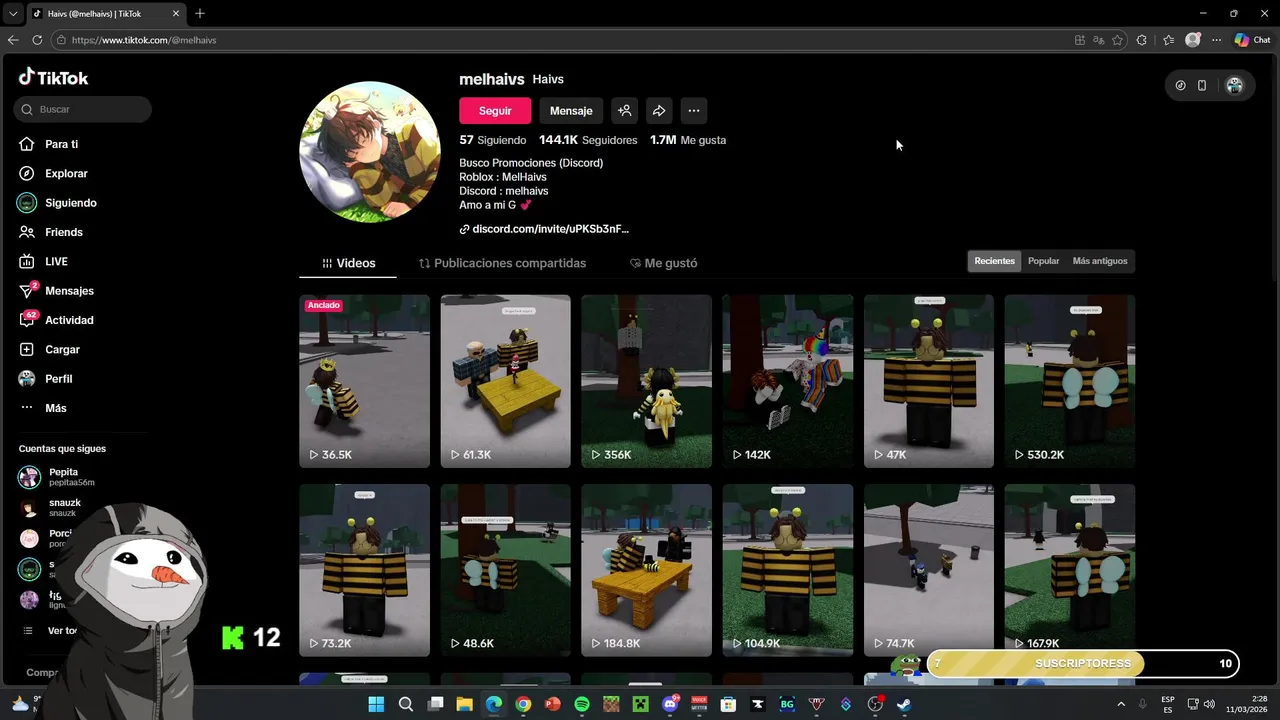Viewport: 1280px width, 720px height.
Task: Open the video with 74.7K views
Action: click(x=929, y=570)
